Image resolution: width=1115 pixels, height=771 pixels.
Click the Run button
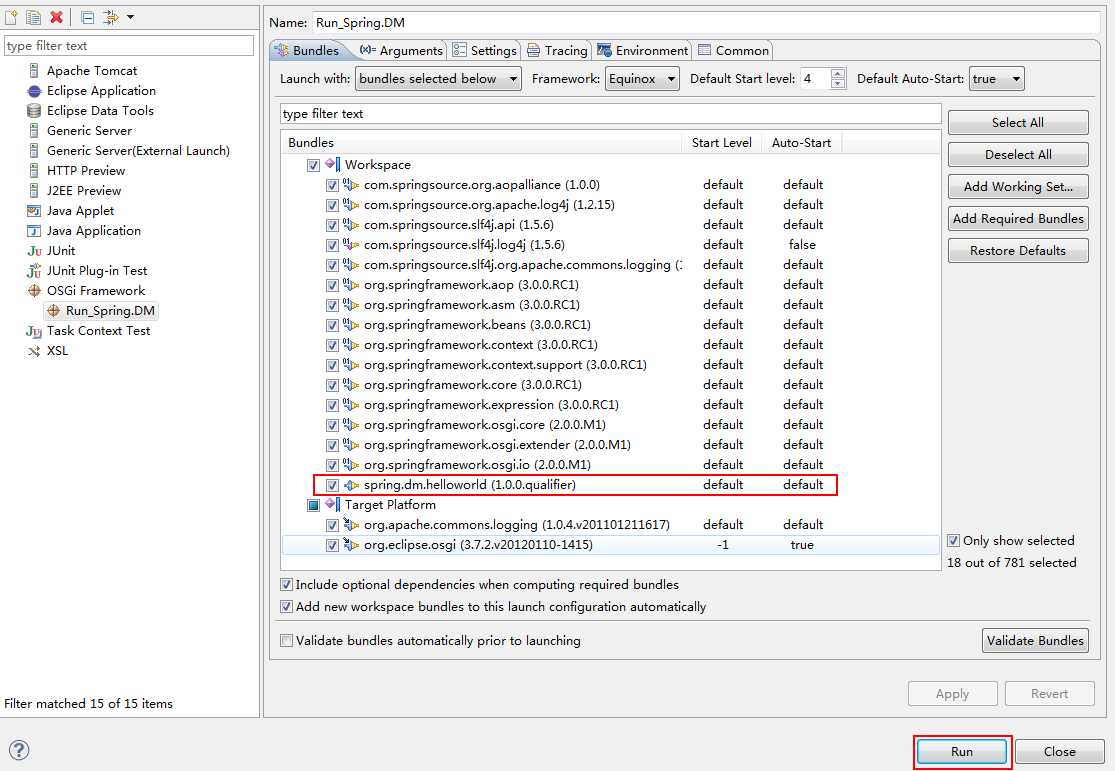pos(961,751)
